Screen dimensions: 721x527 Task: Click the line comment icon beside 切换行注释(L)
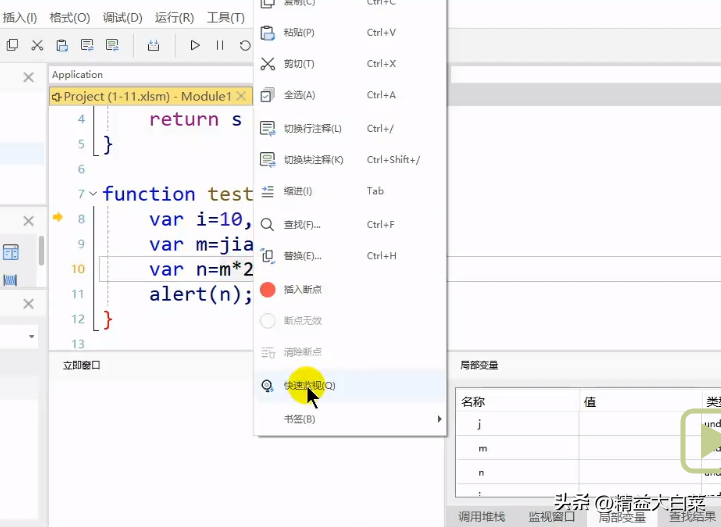(268, 128)
